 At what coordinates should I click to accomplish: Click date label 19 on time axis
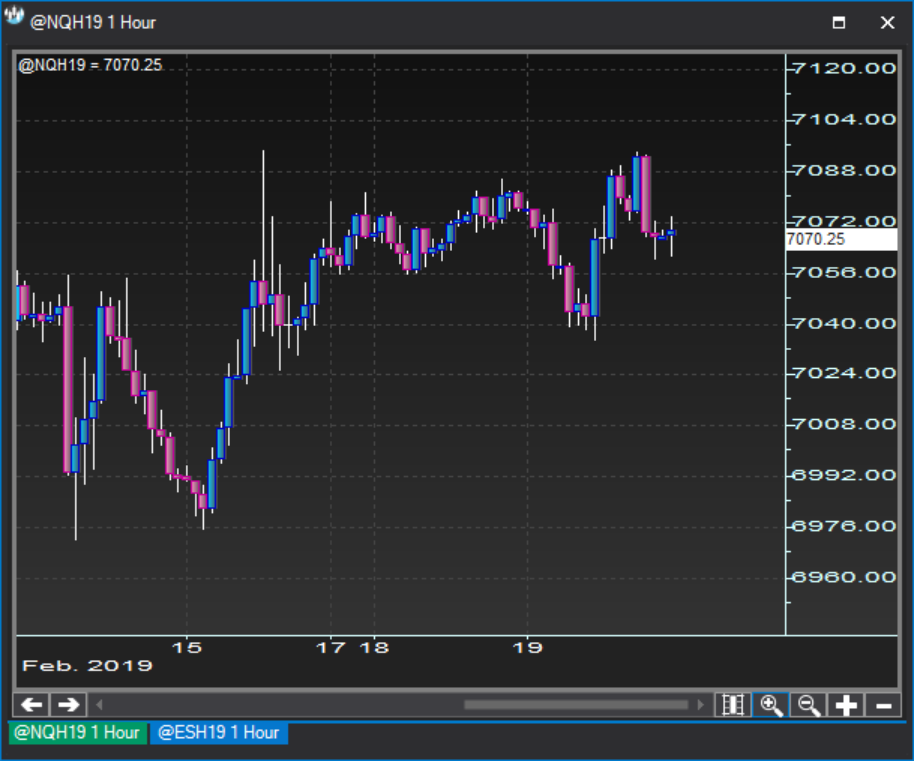tap(528, 647)
